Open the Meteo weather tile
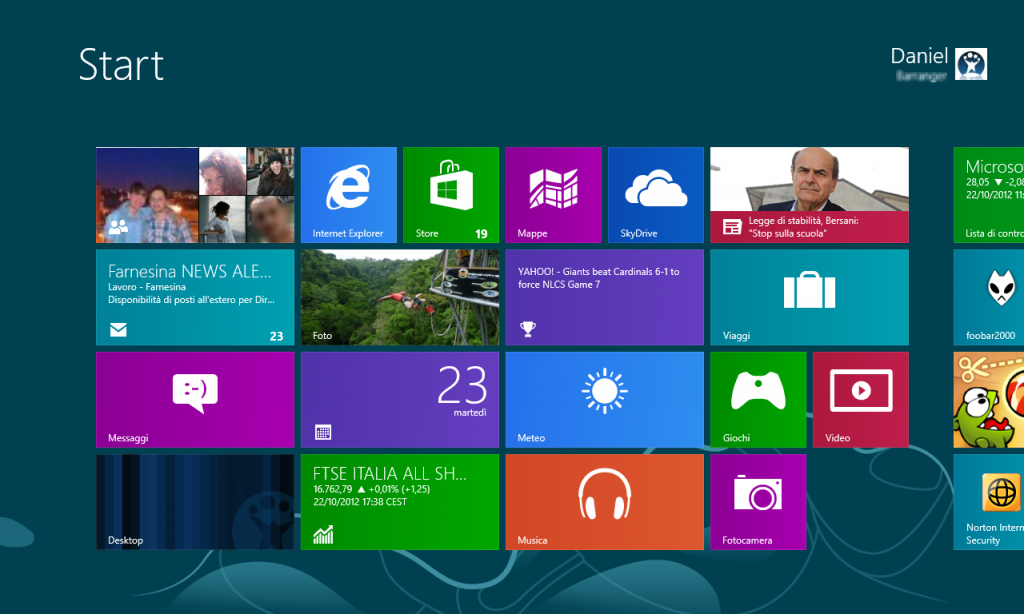The height and width of the screenshot is (614, 1024). coord(605,400)
